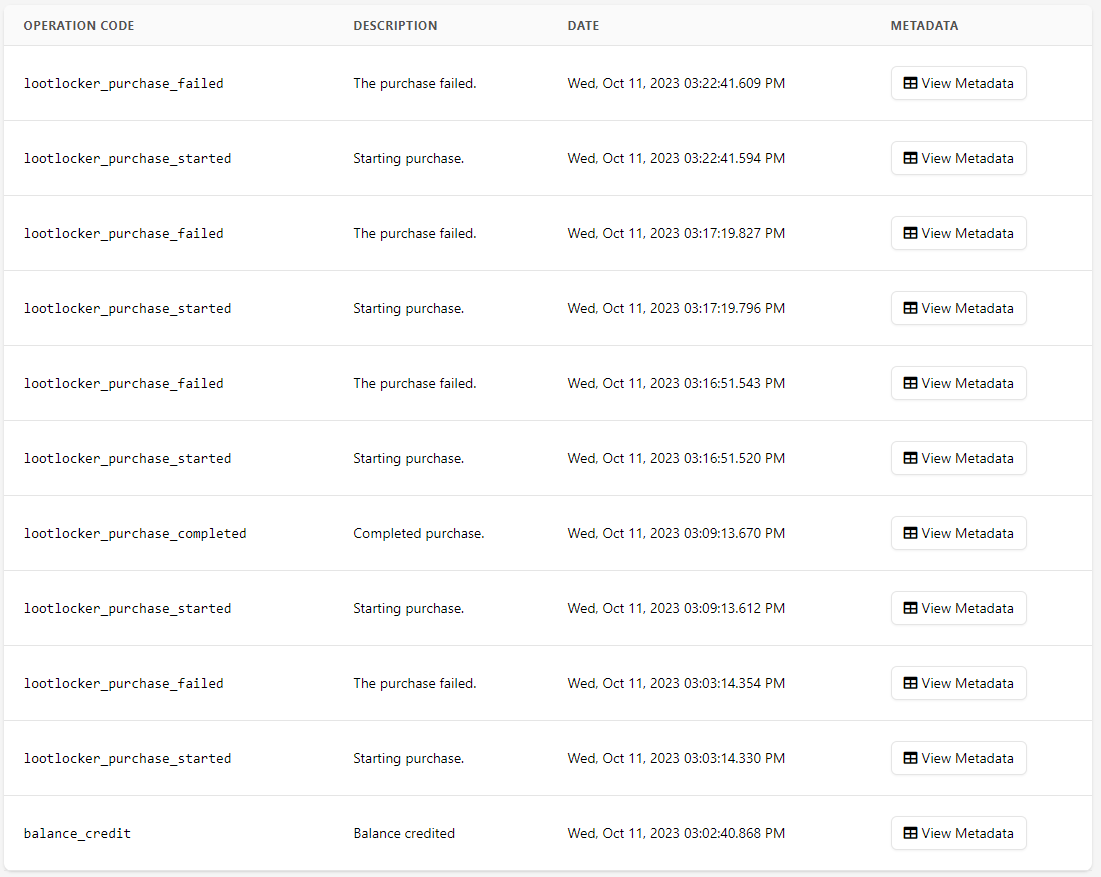The height and width of the screenshot is (877, 1101).
Task: Click the Description column header
Action: point(395,26)
